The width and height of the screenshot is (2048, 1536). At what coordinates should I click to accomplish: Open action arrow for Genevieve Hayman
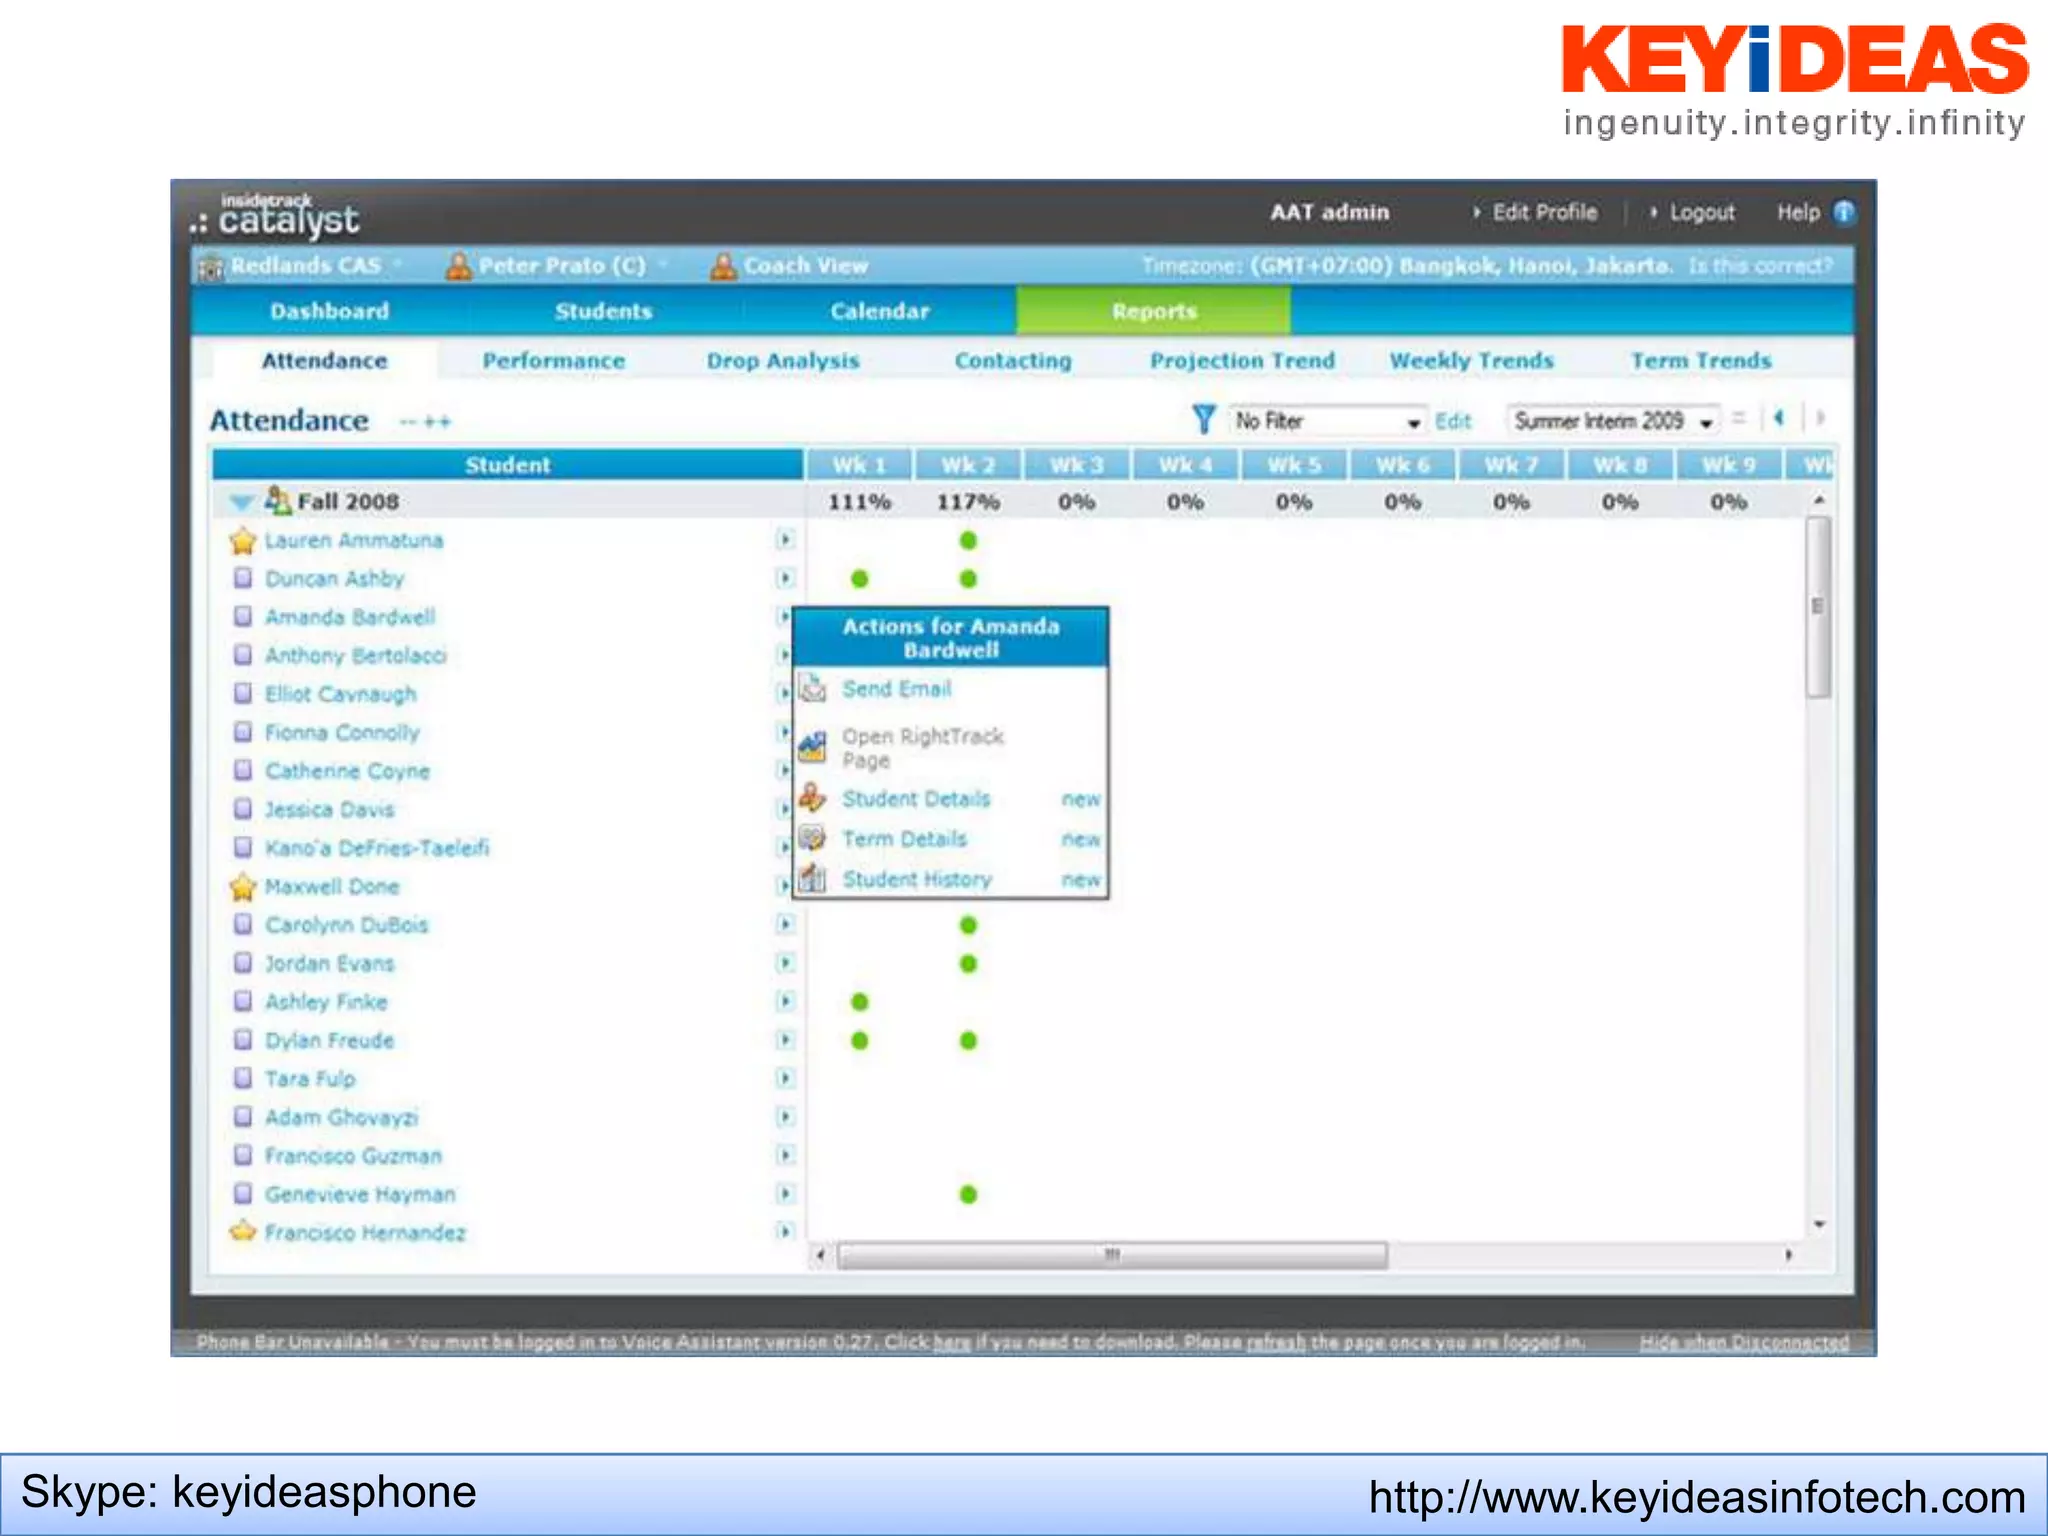click(785, 1193)
